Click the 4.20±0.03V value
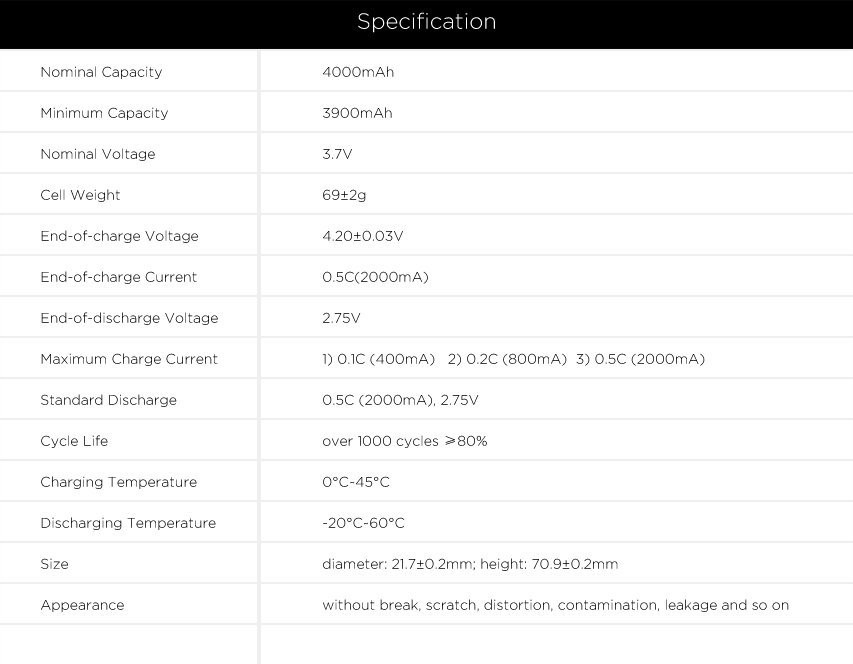 coord(363,236)
